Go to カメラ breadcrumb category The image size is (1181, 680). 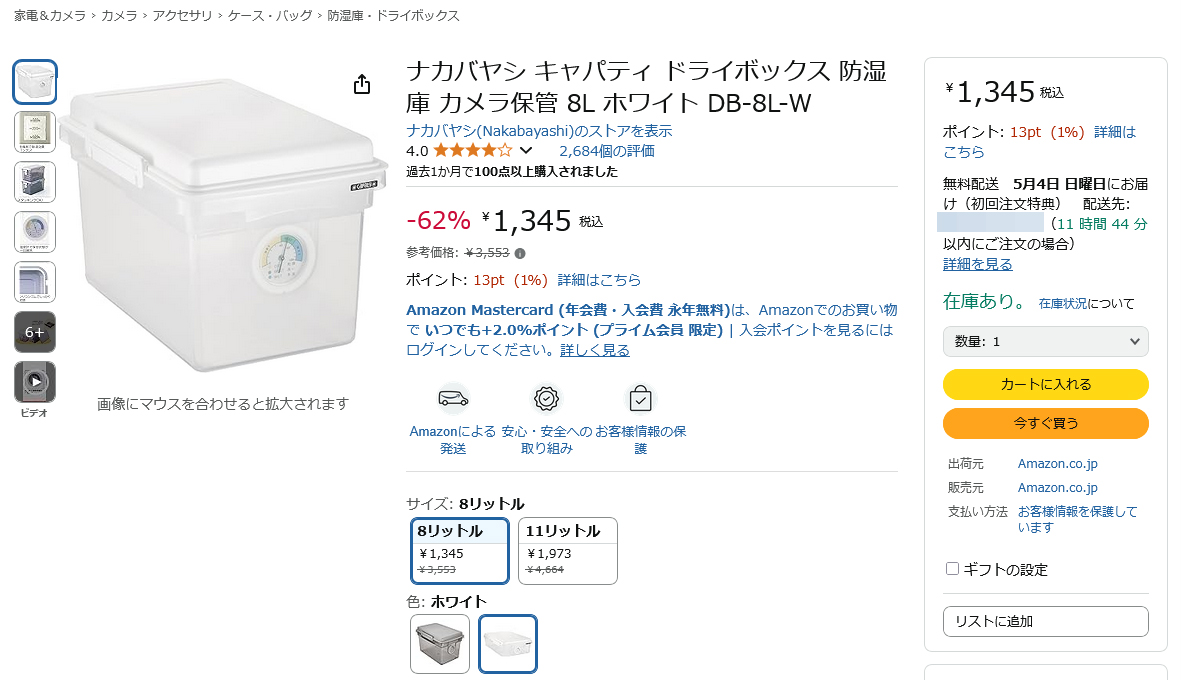pos(120,16)
